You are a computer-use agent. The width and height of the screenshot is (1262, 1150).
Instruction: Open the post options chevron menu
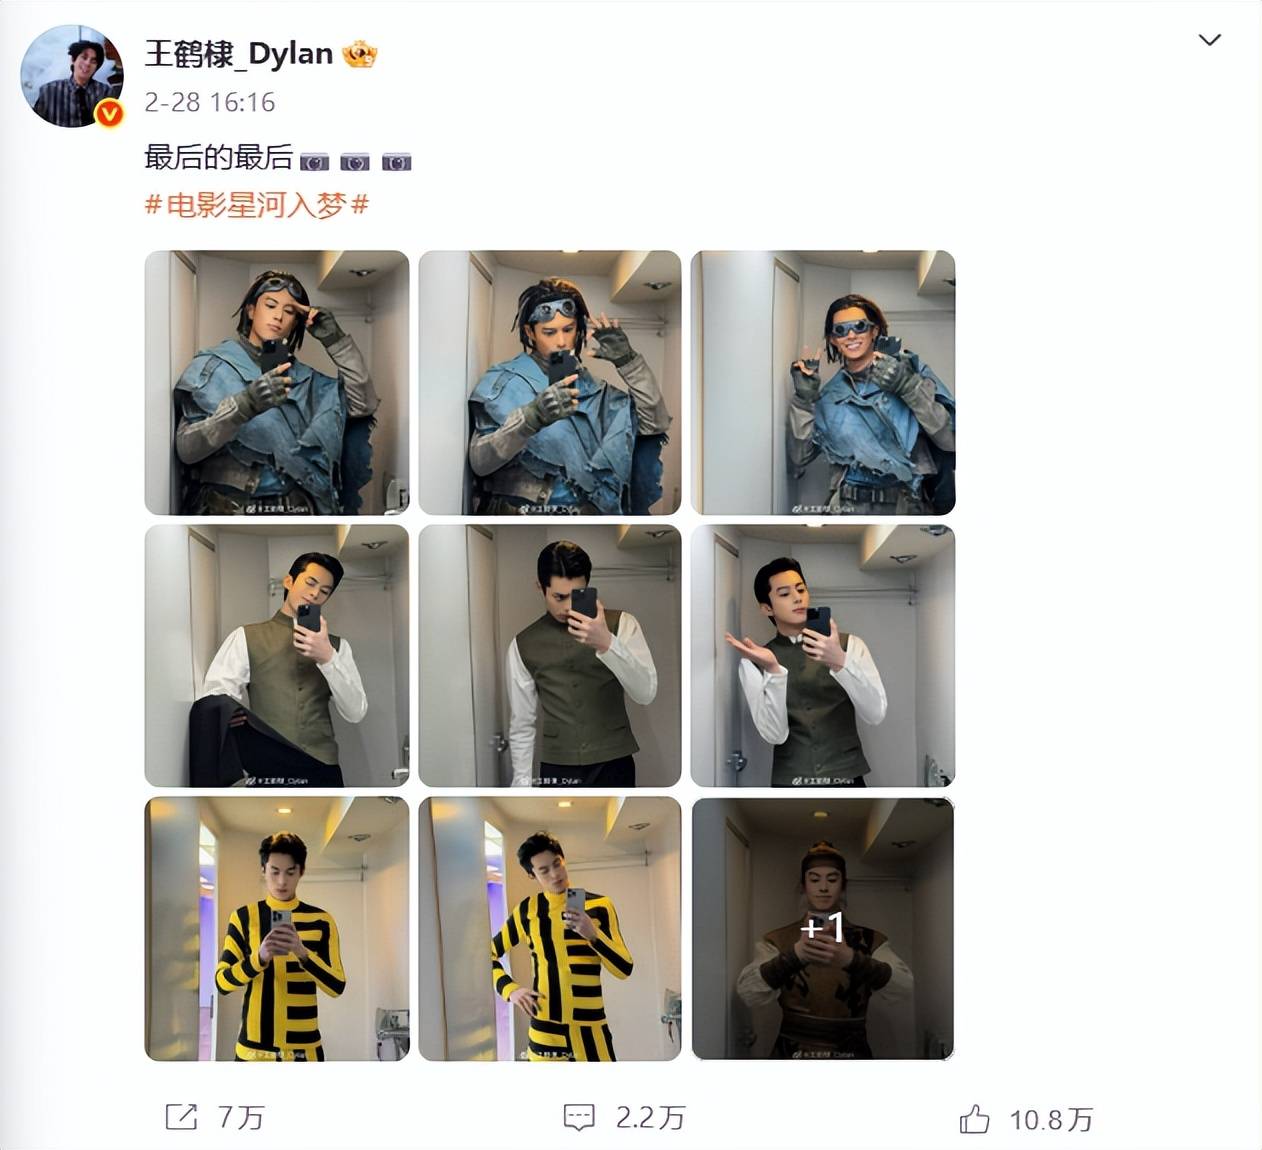tap(1209, 40)
